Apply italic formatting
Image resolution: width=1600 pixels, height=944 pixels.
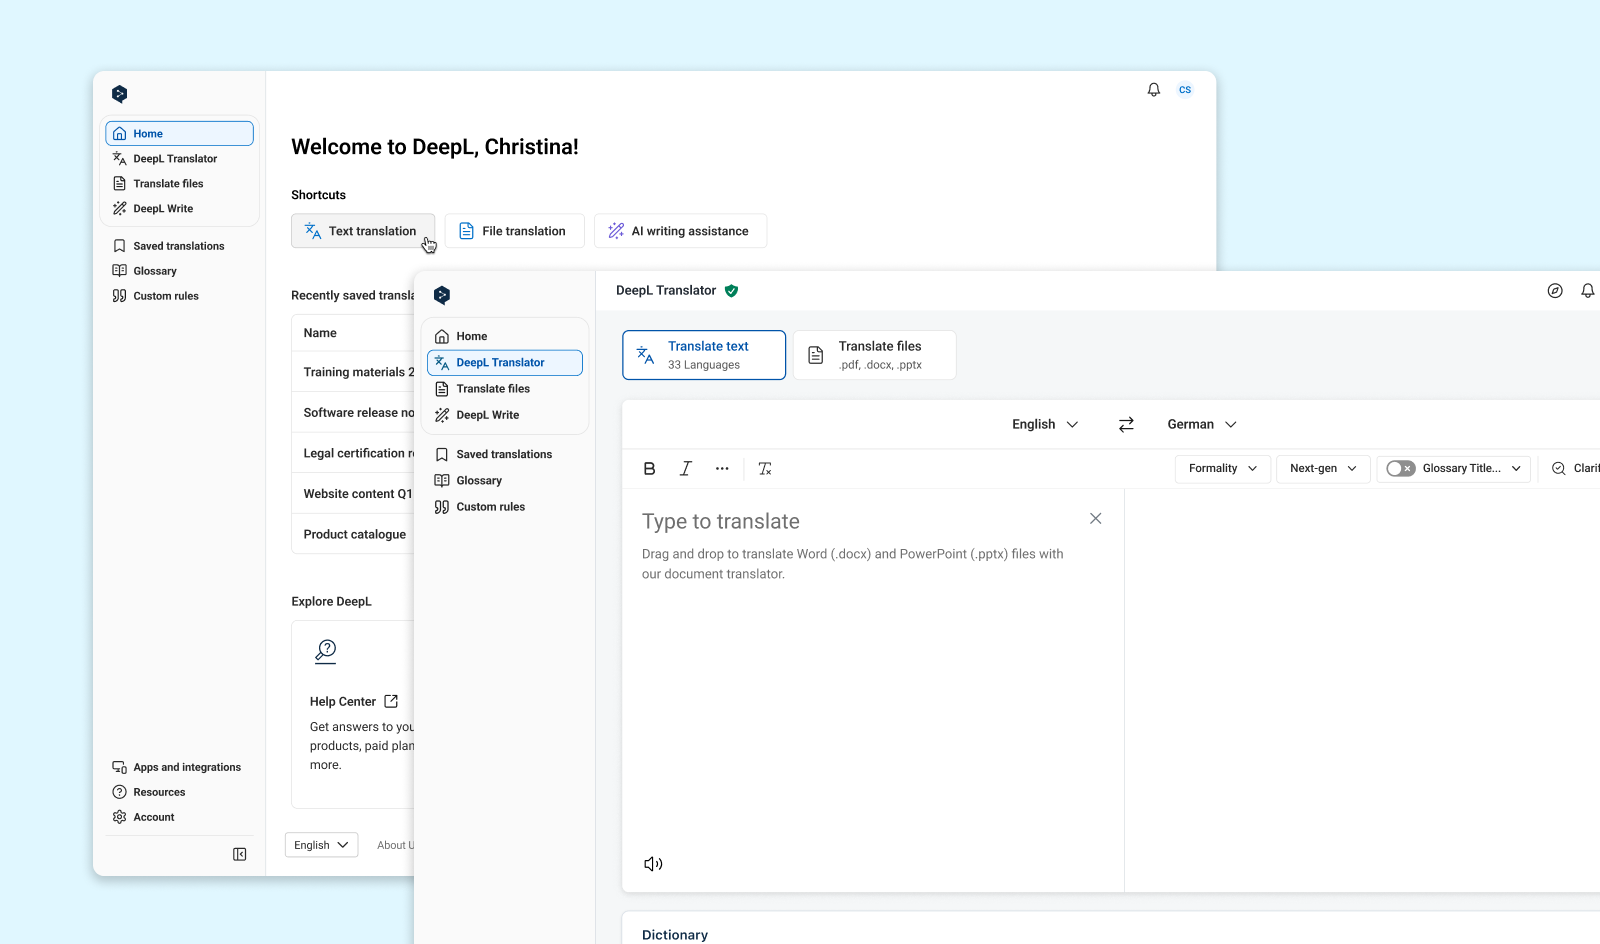tap(686, 469)
